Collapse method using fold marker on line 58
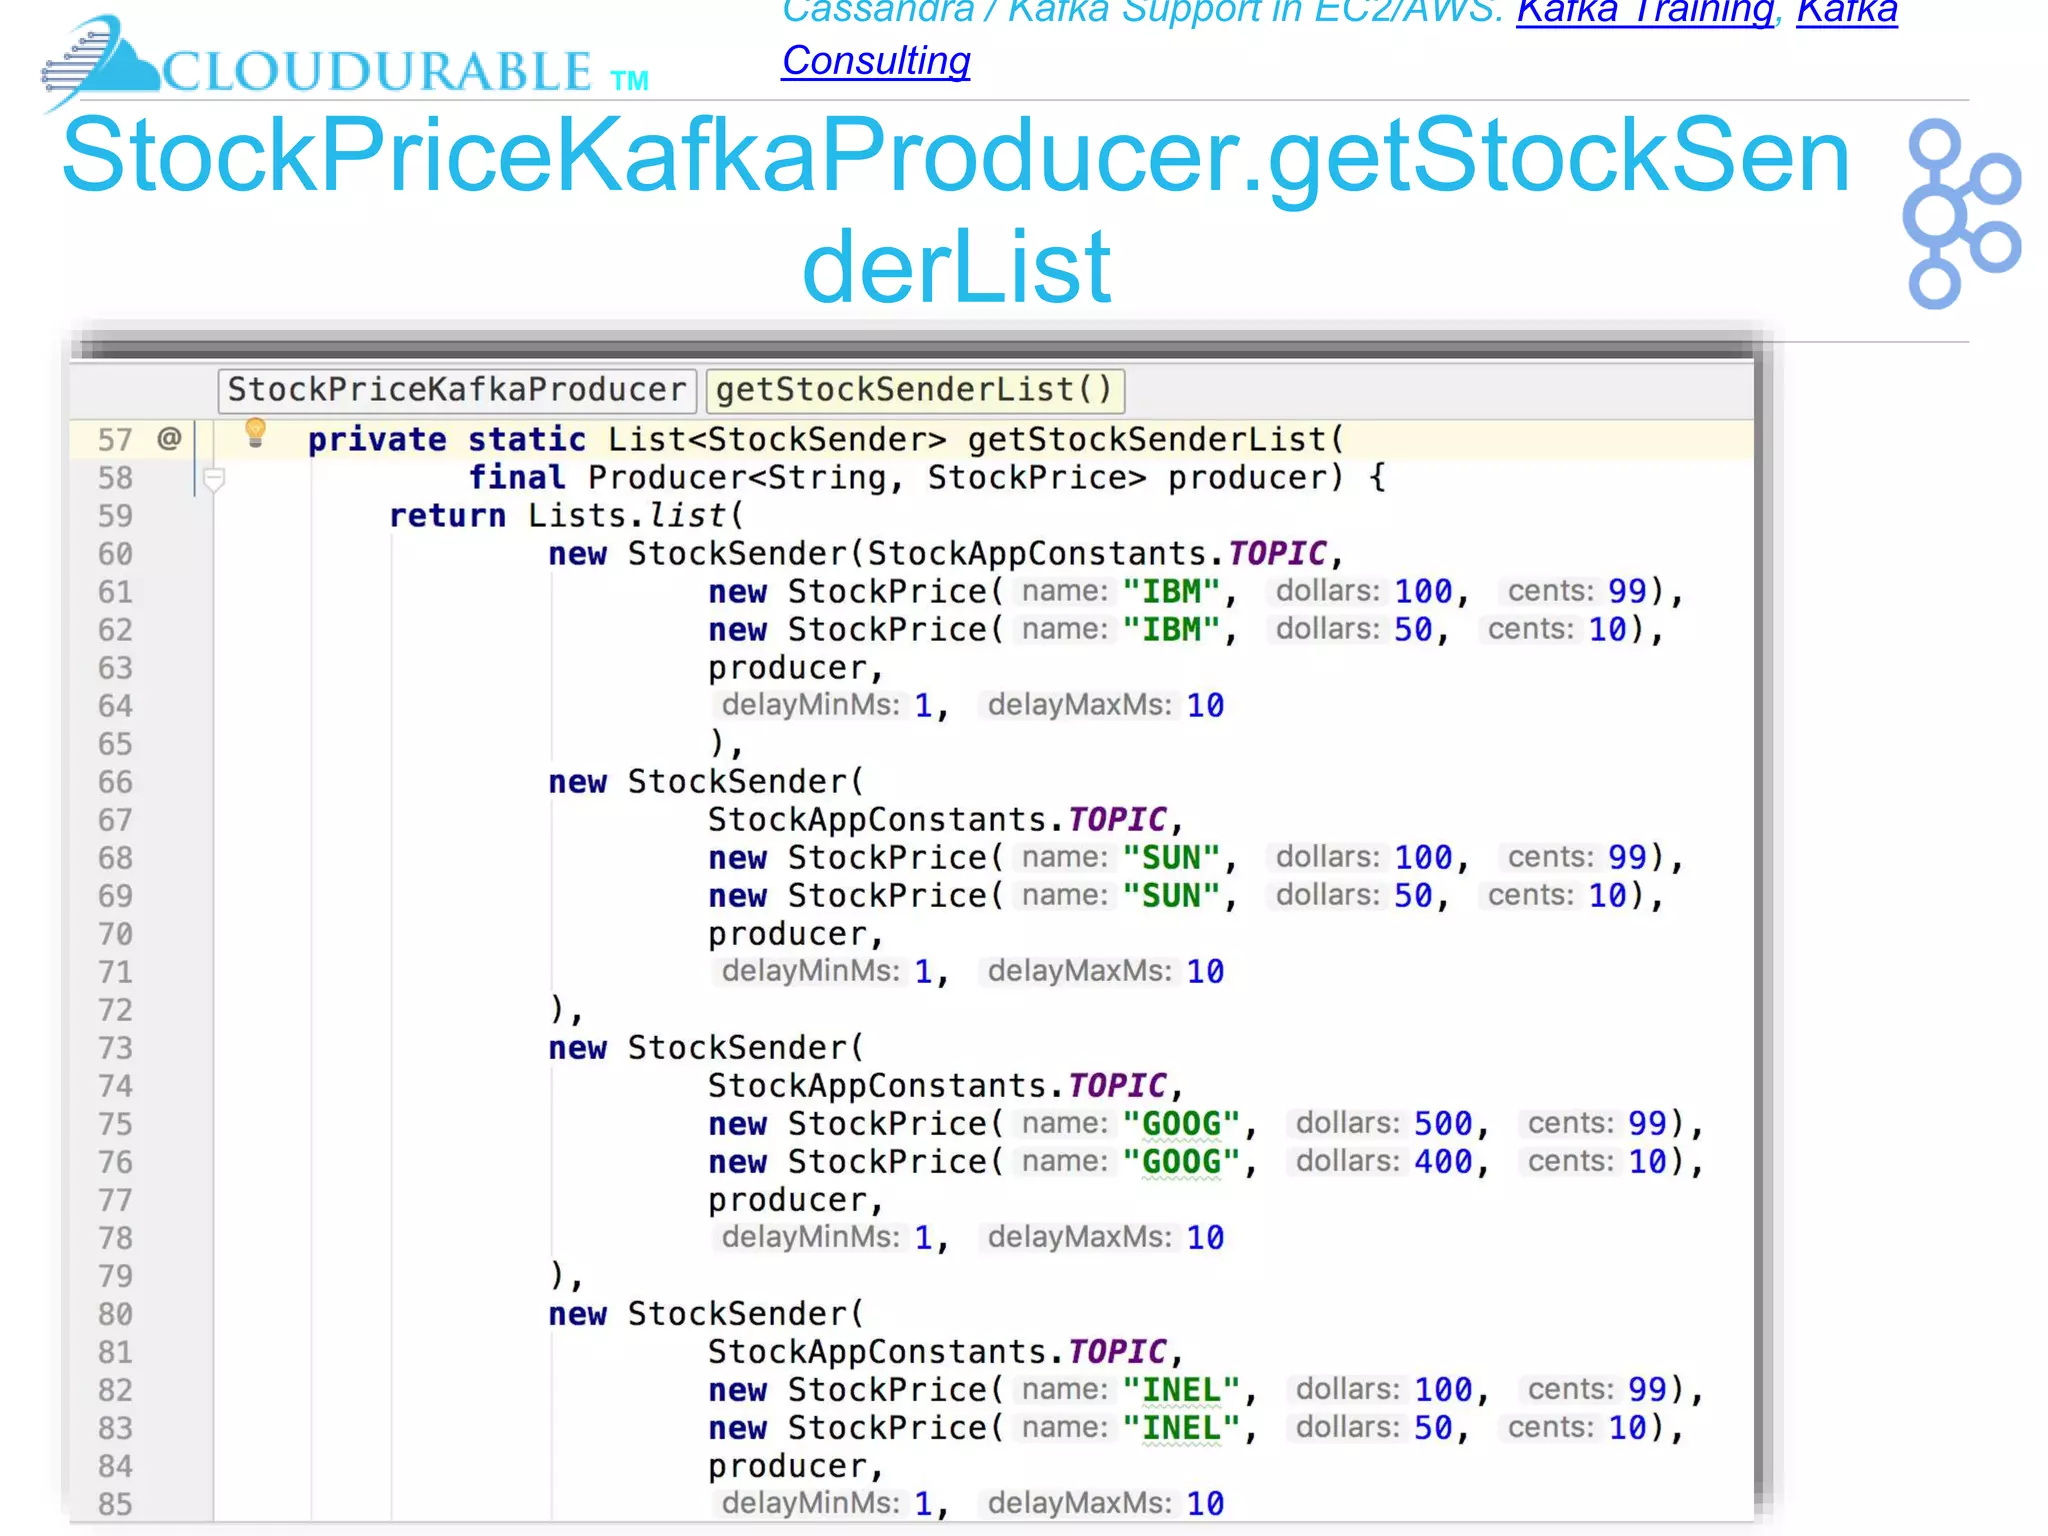 (x=213, y=480)
